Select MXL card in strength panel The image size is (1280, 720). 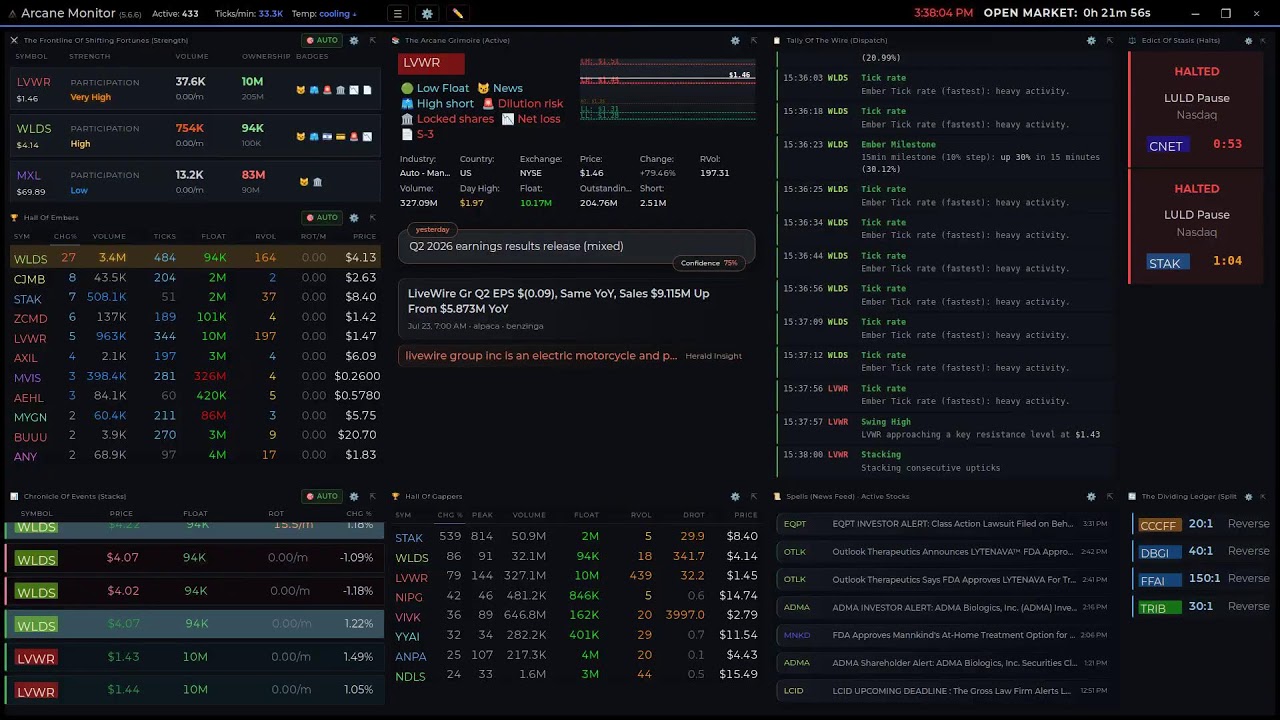pos(194,182)
